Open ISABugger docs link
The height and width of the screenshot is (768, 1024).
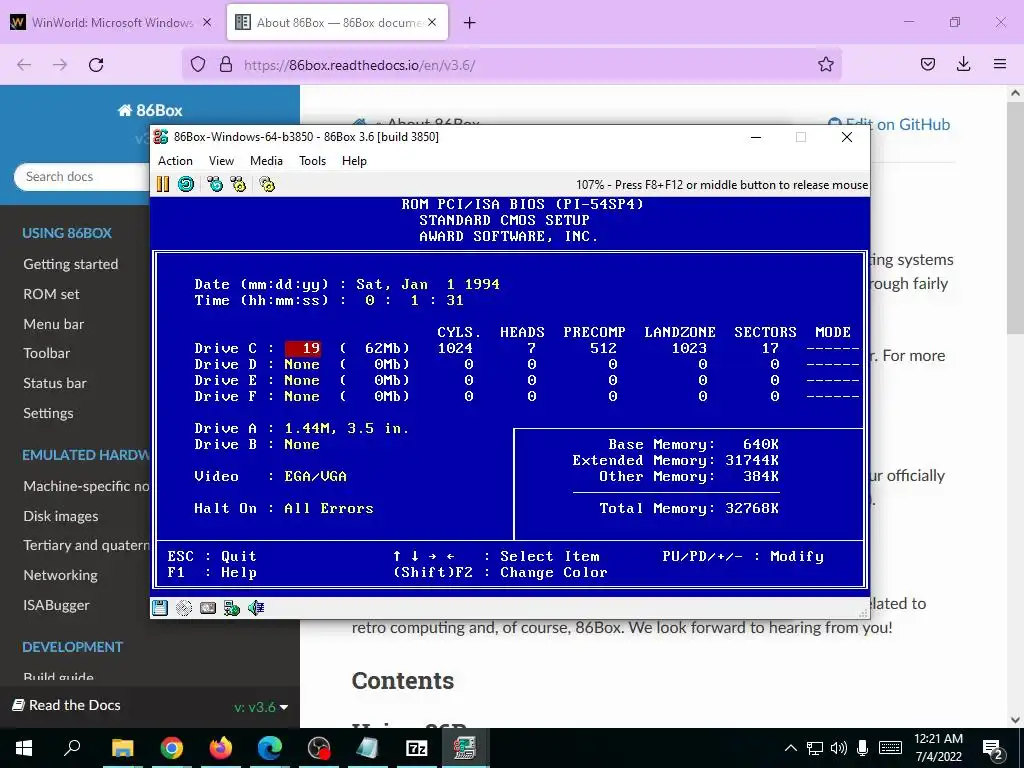56,605
